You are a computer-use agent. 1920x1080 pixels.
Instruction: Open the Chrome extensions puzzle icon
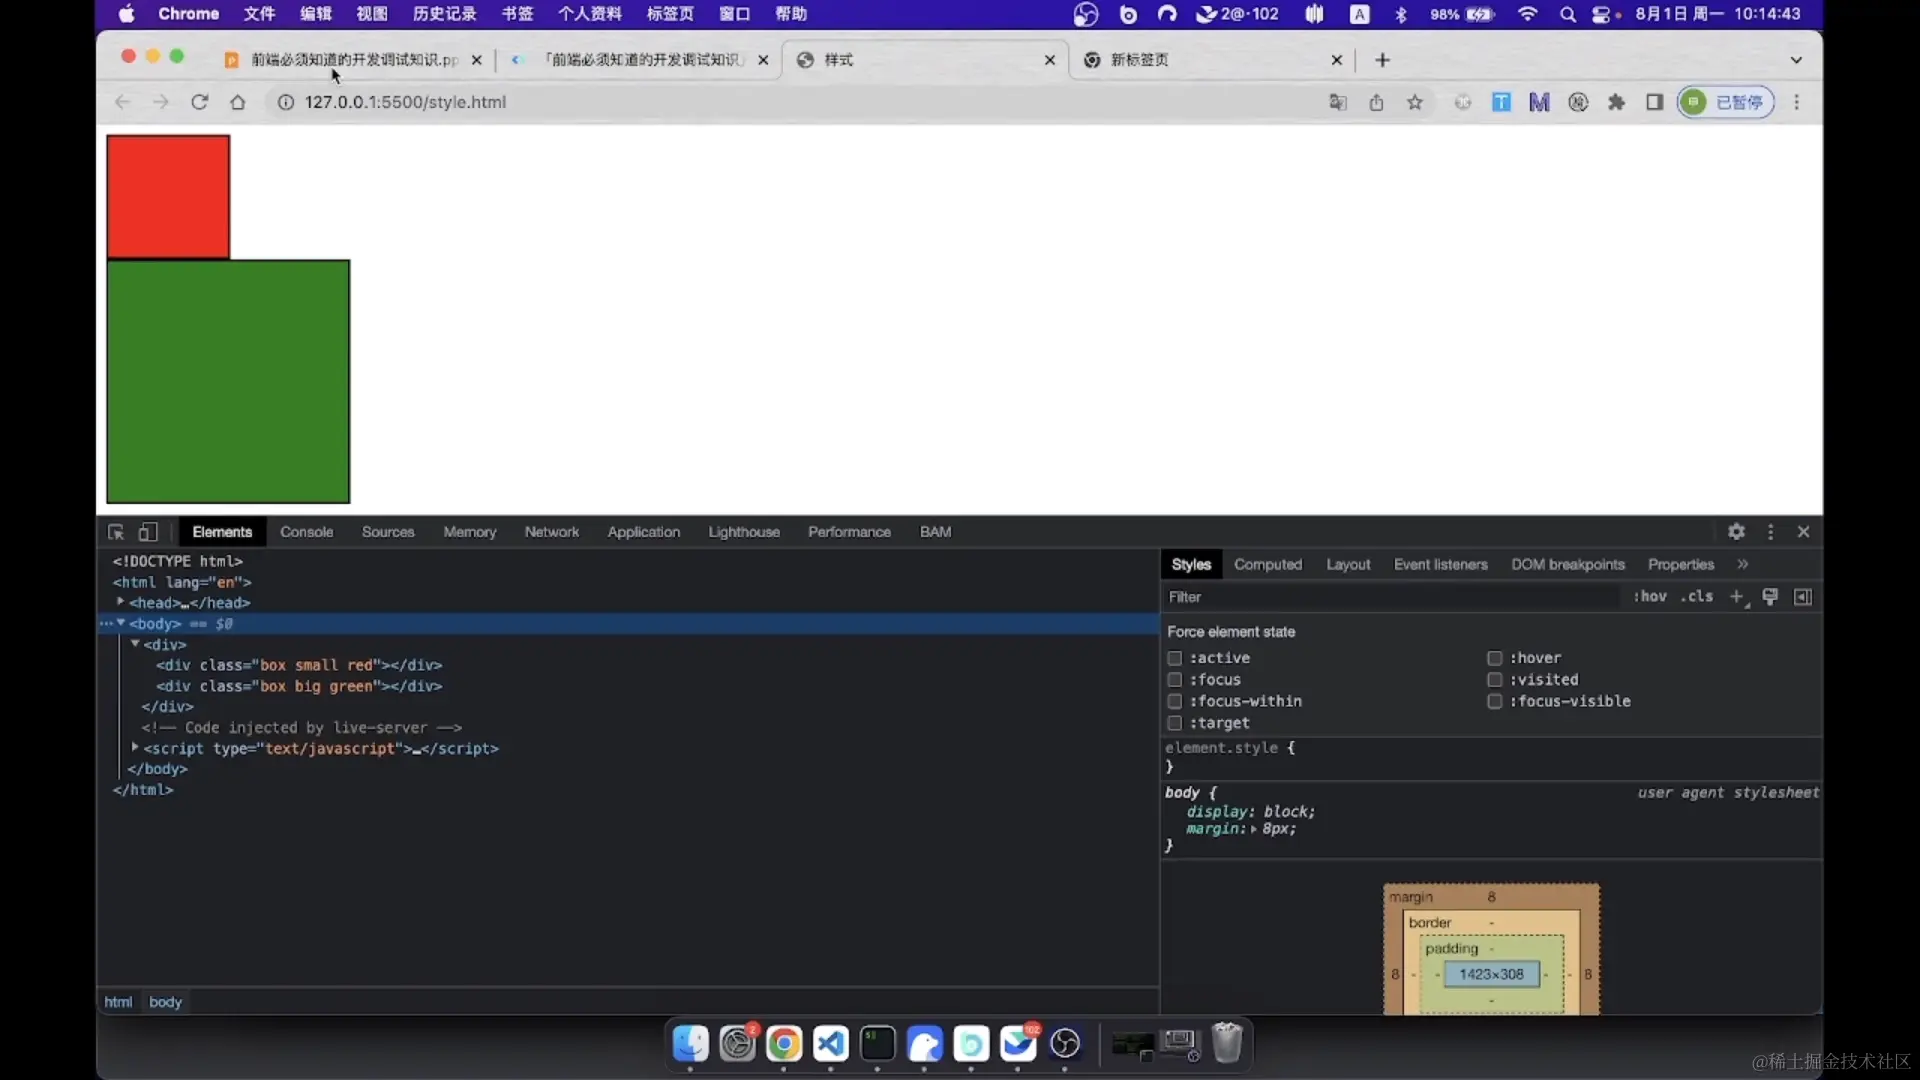click(1616, 102)
